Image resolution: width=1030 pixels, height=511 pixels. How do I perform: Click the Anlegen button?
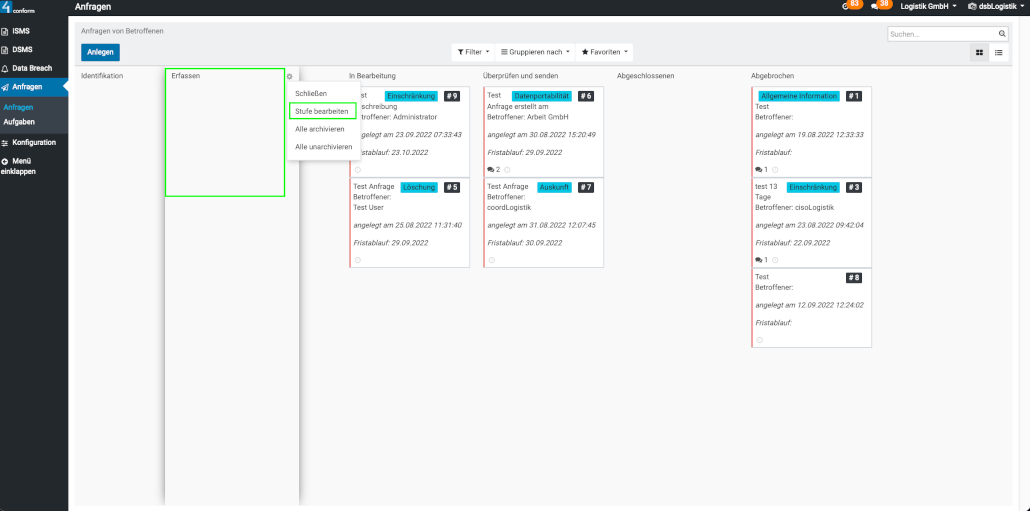pos(100,52)
